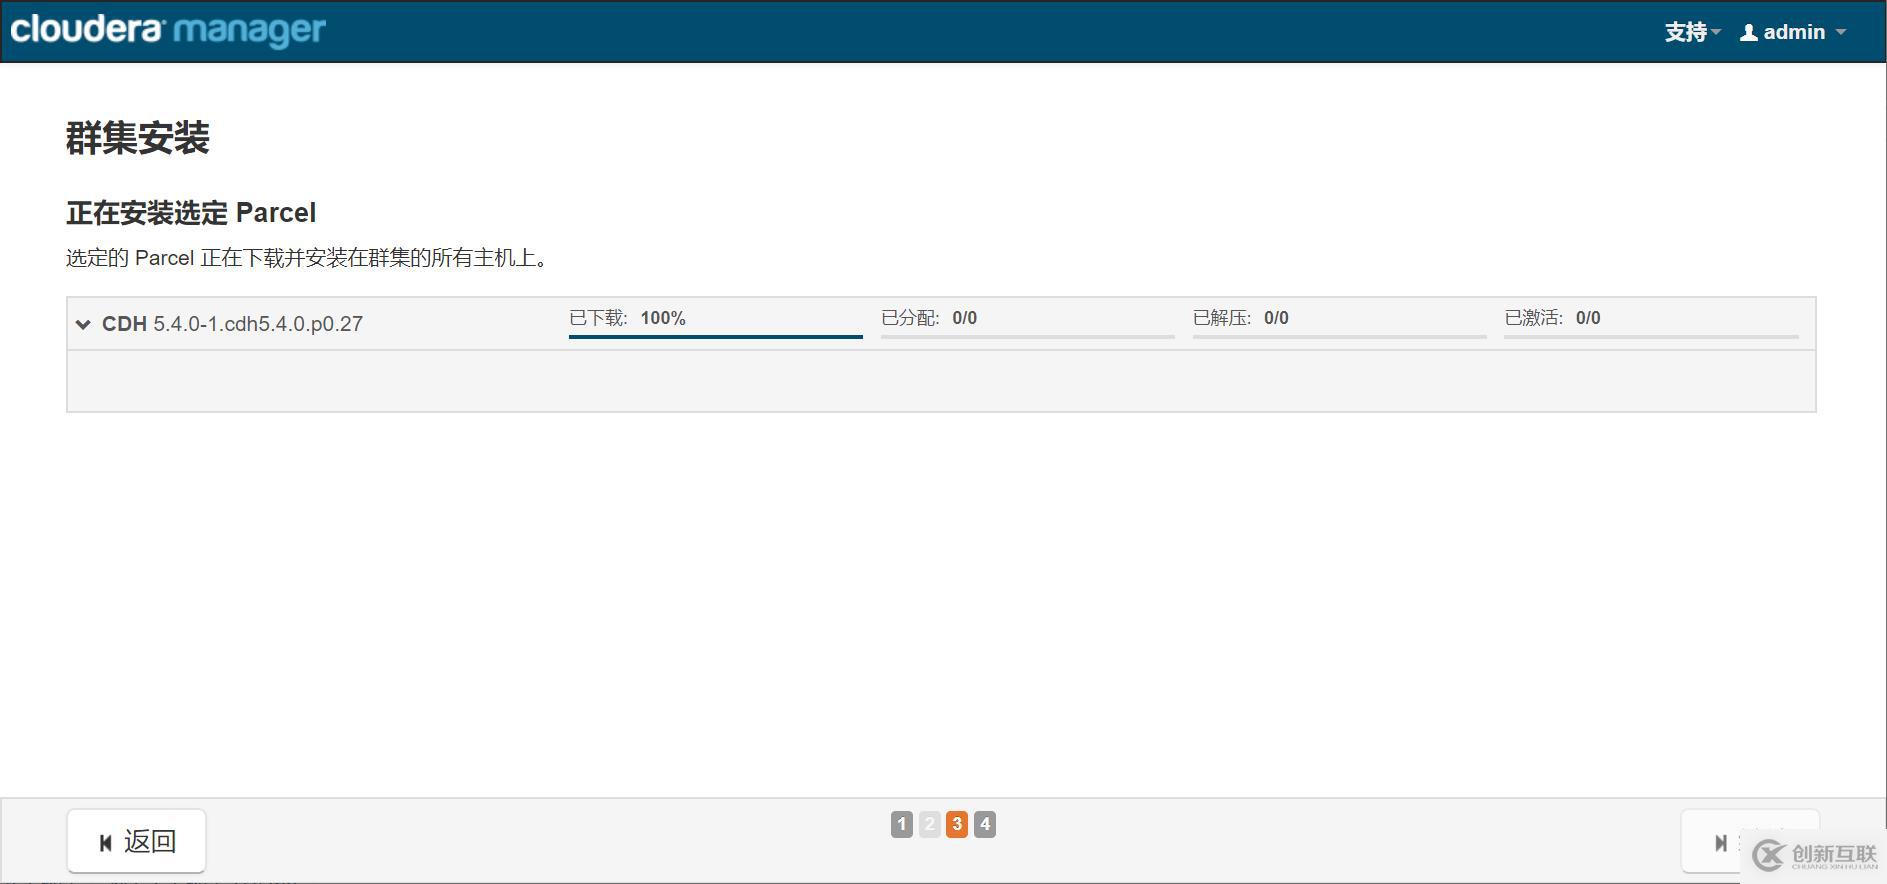The height and width of the screenshot is (884, 1887).
Task: Click the 已下载 100% progress bar
Action: [716, 337]
